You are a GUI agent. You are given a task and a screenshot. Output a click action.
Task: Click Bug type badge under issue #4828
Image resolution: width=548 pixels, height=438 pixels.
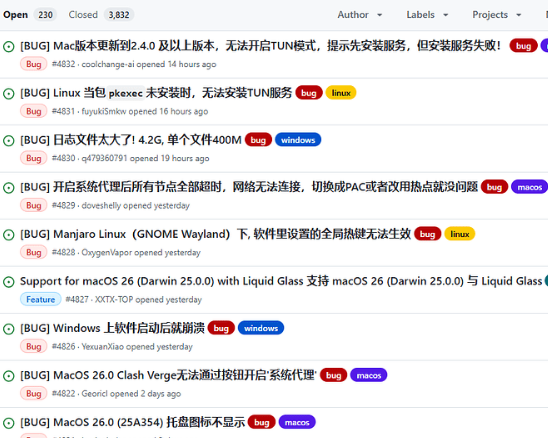click(34, 252)
